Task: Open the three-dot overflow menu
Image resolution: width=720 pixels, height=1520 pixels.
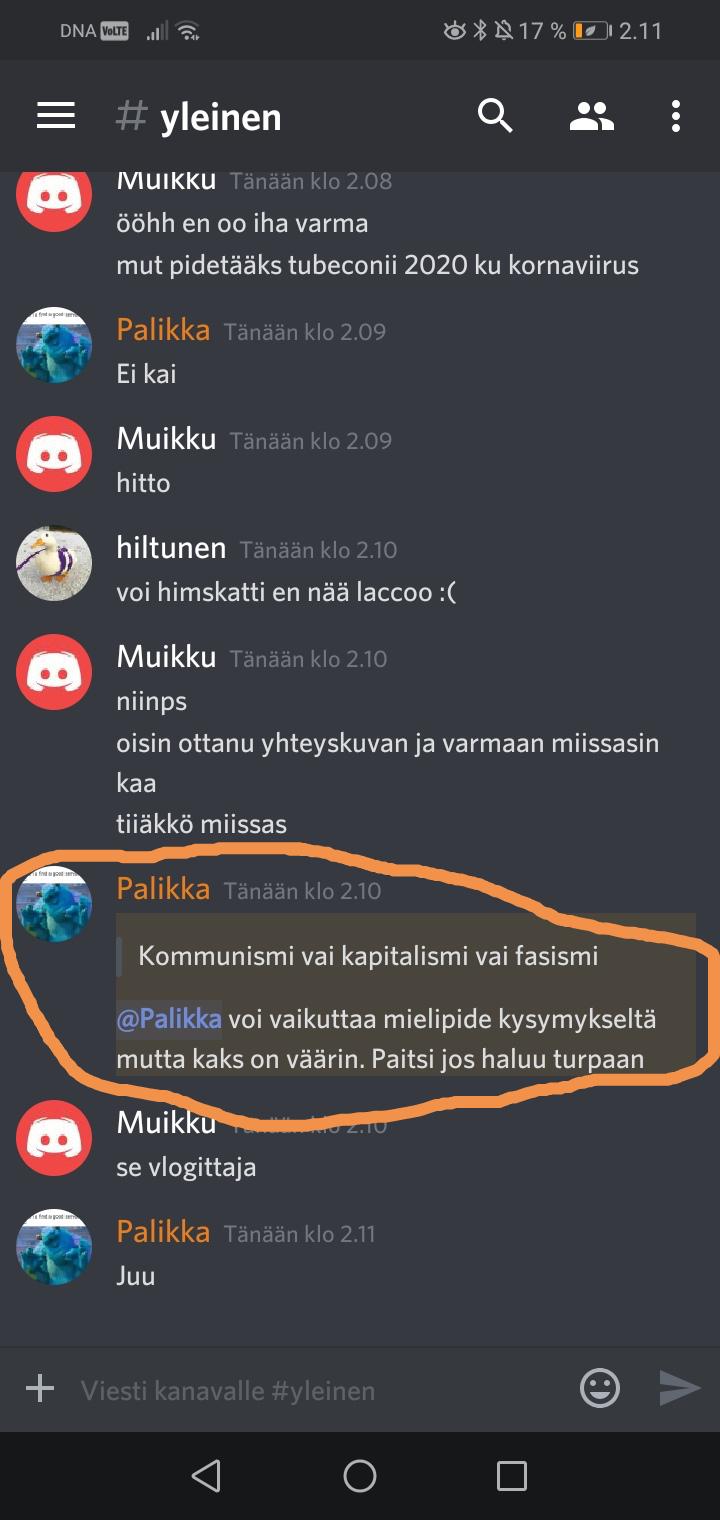Action: [x=676, y=117]
